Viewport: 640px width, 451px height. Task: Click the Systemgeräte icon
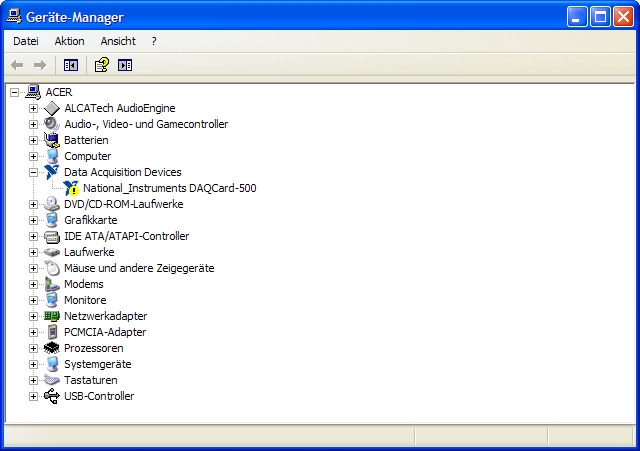click(52, 364)
